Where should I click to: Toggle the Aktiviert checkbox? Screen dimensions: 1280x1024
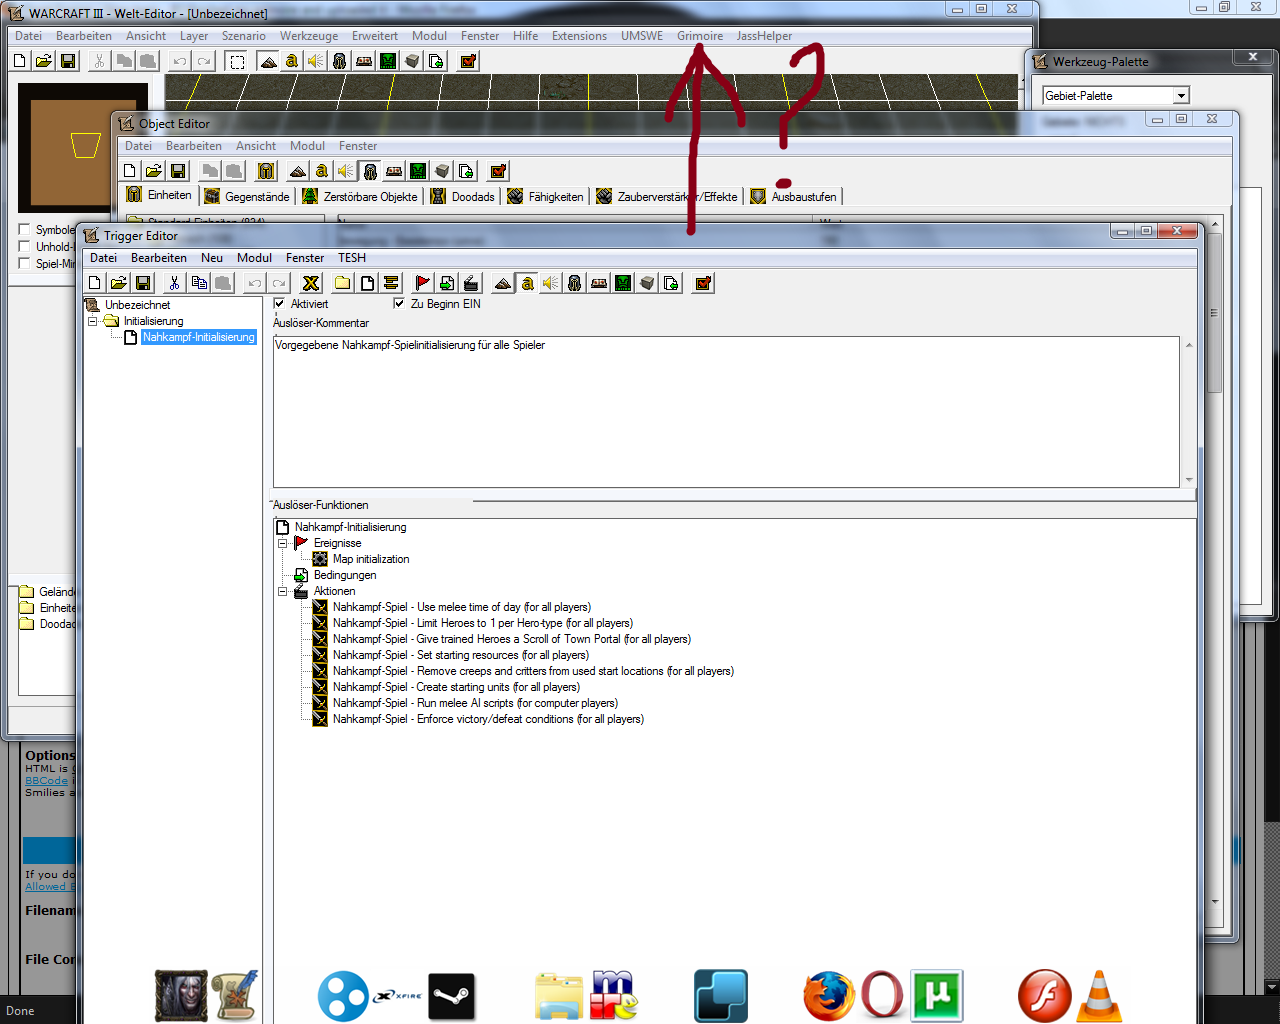[x=280, y=303]
